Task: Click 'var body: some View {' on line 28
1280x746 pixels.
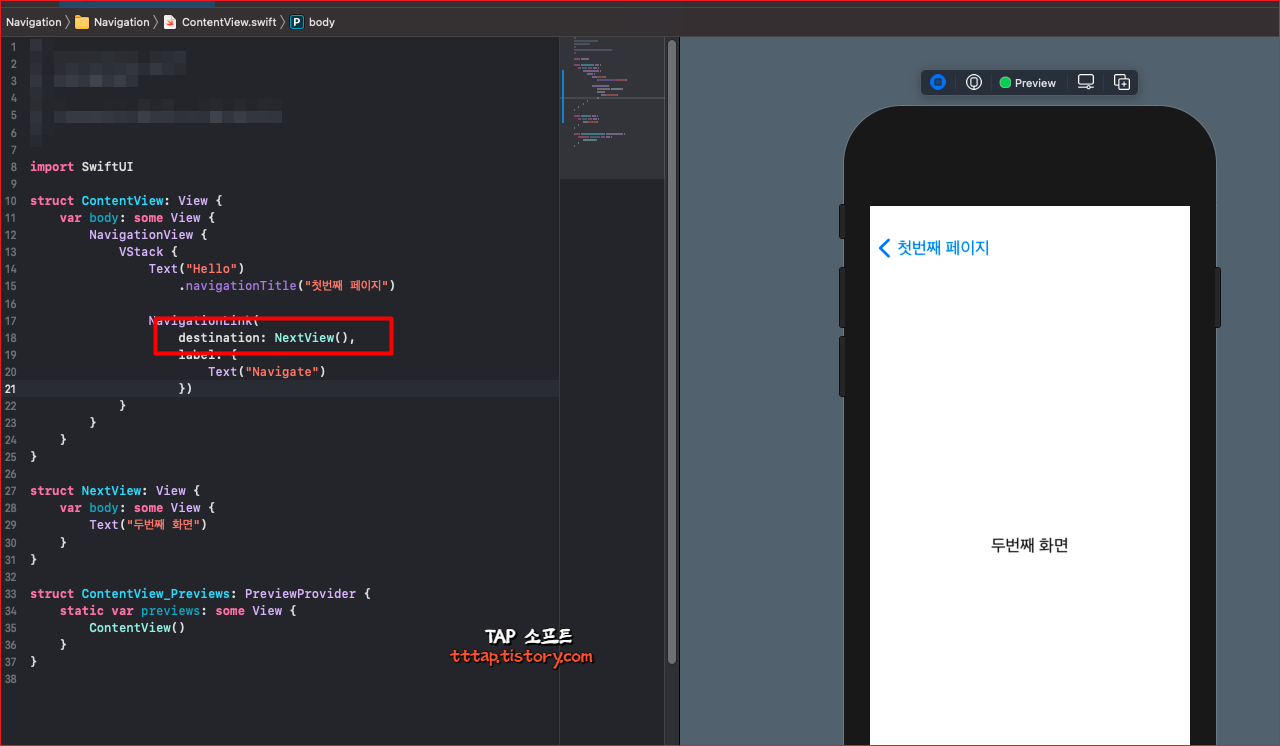Action: [x=137, y=508]
